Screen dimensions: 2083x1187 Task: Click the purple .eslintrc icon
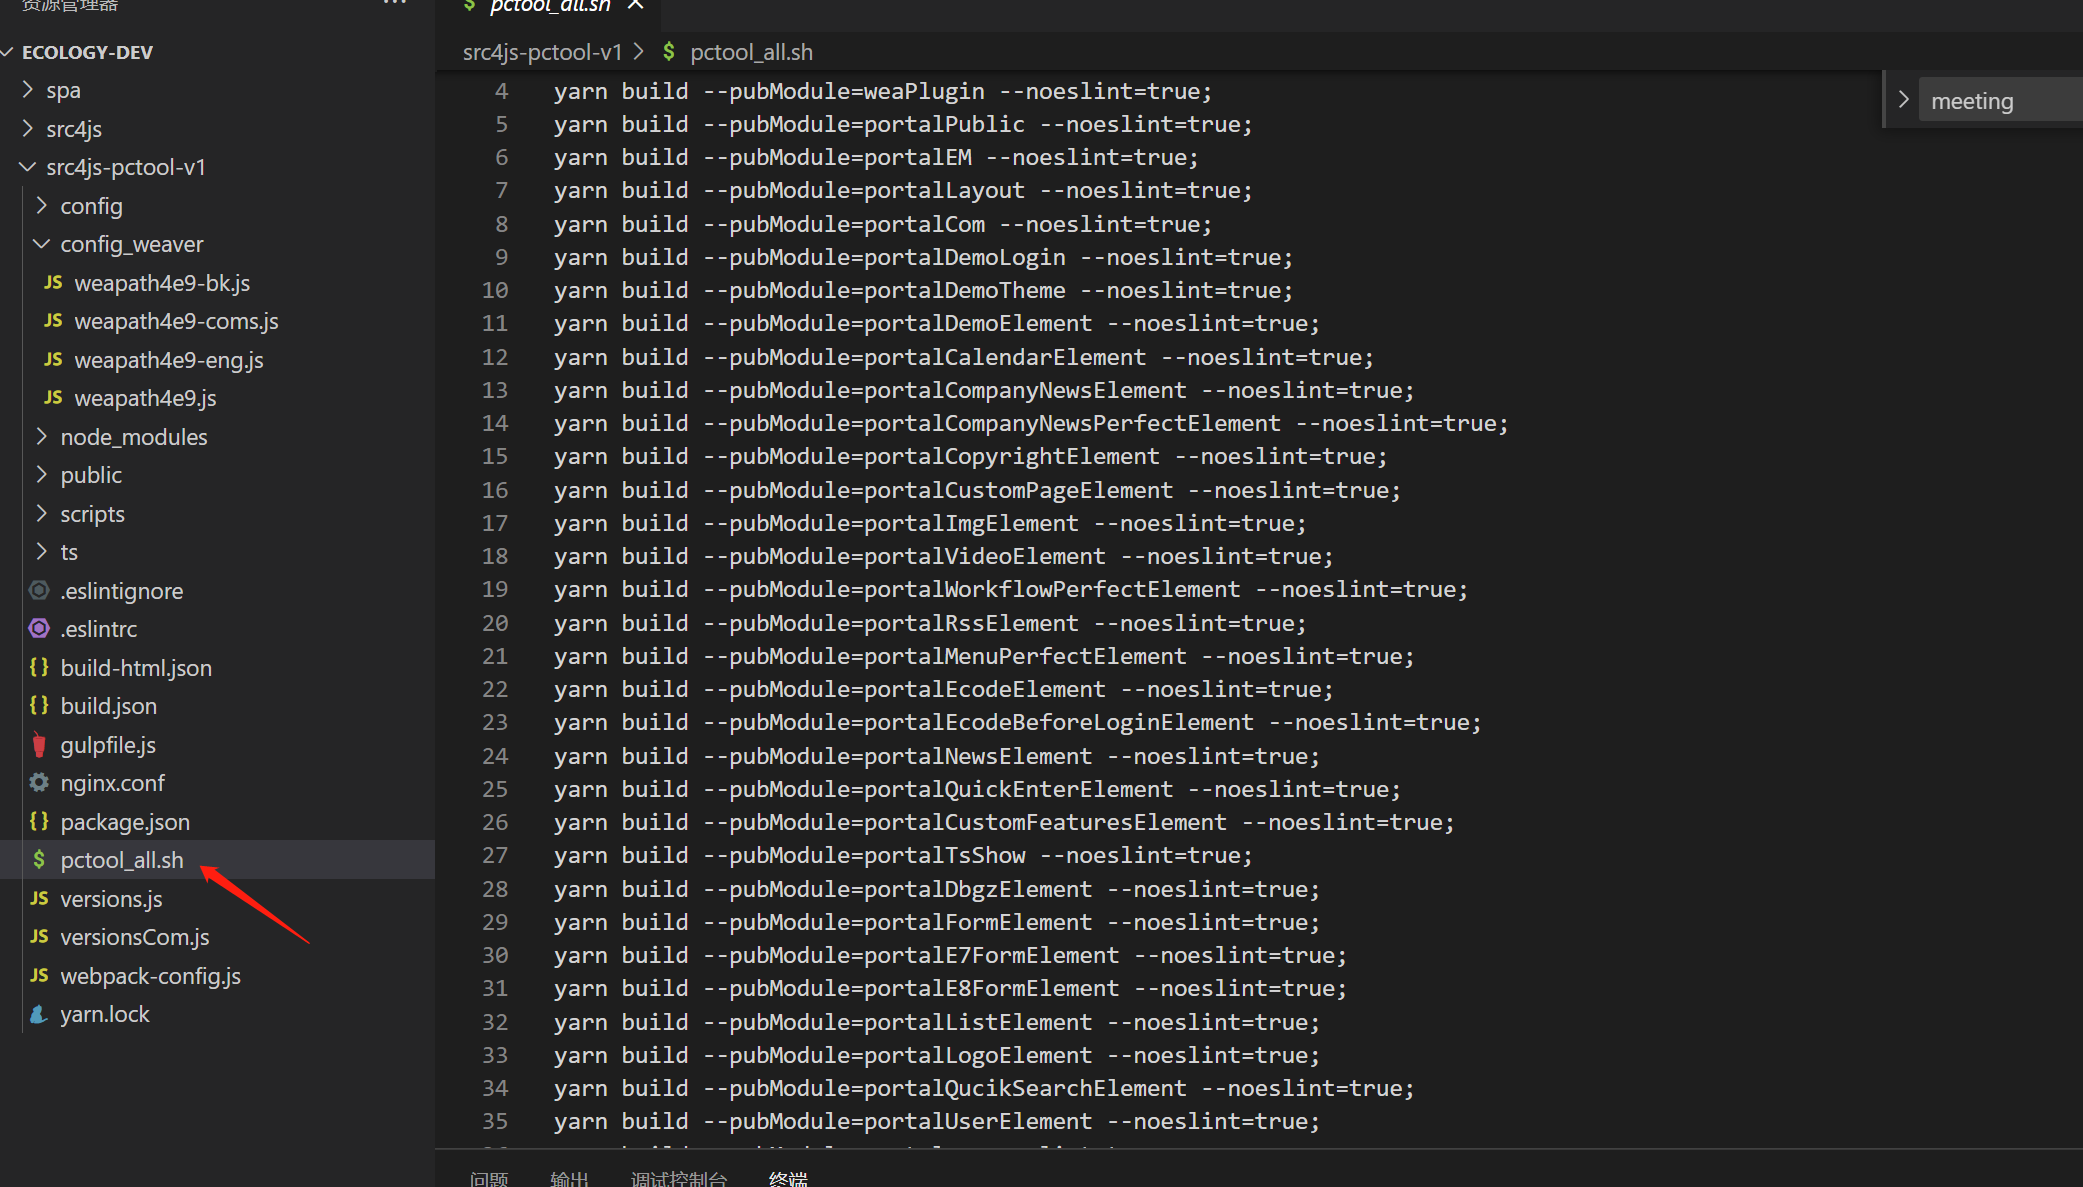(x=39, y=629)
